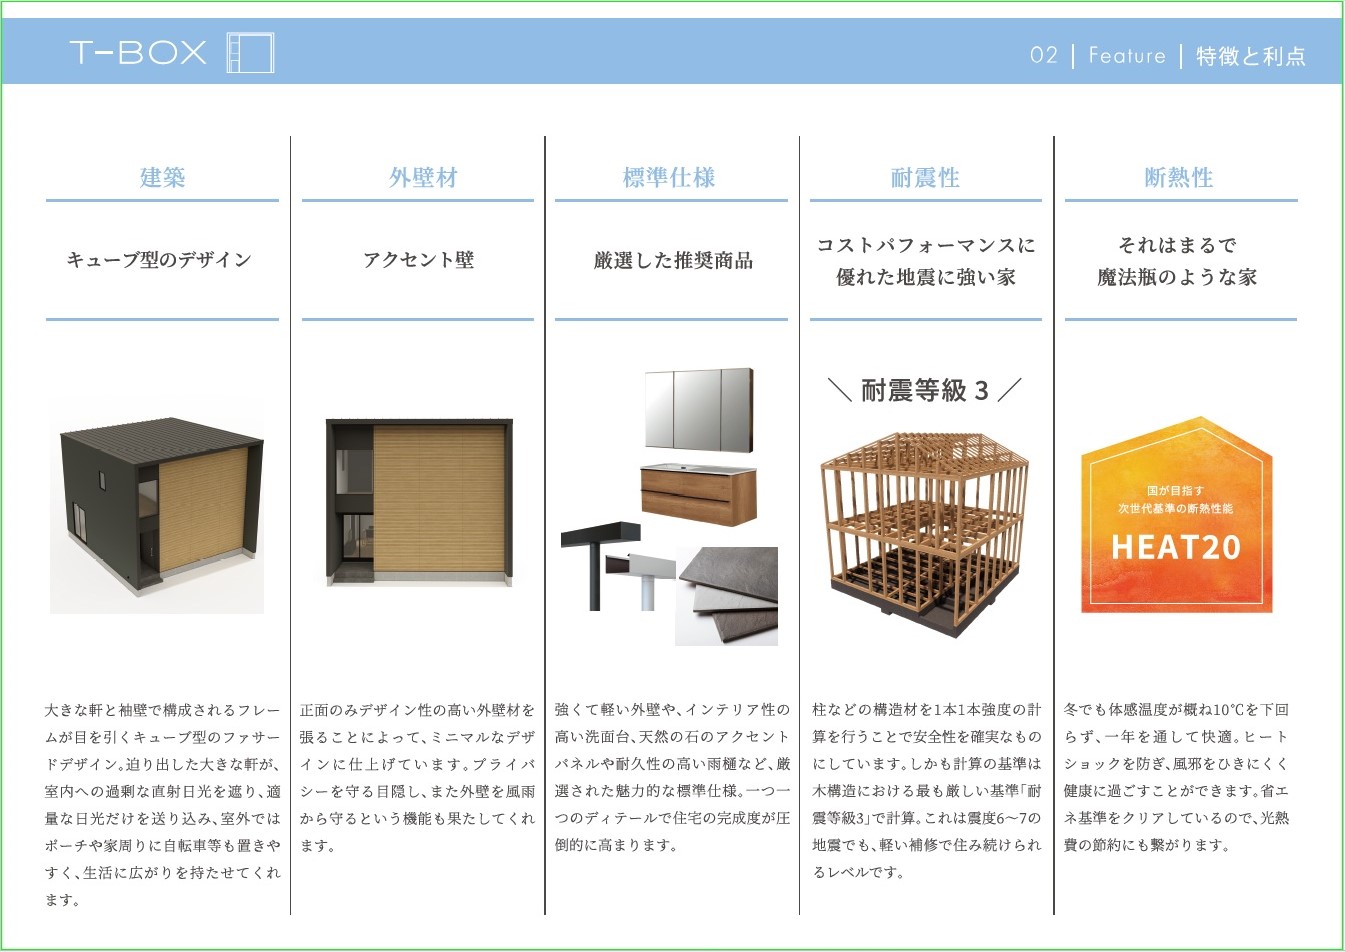Click the '耐震等級 3' label
Screen dimensions: 1345x952
point(925,390)
